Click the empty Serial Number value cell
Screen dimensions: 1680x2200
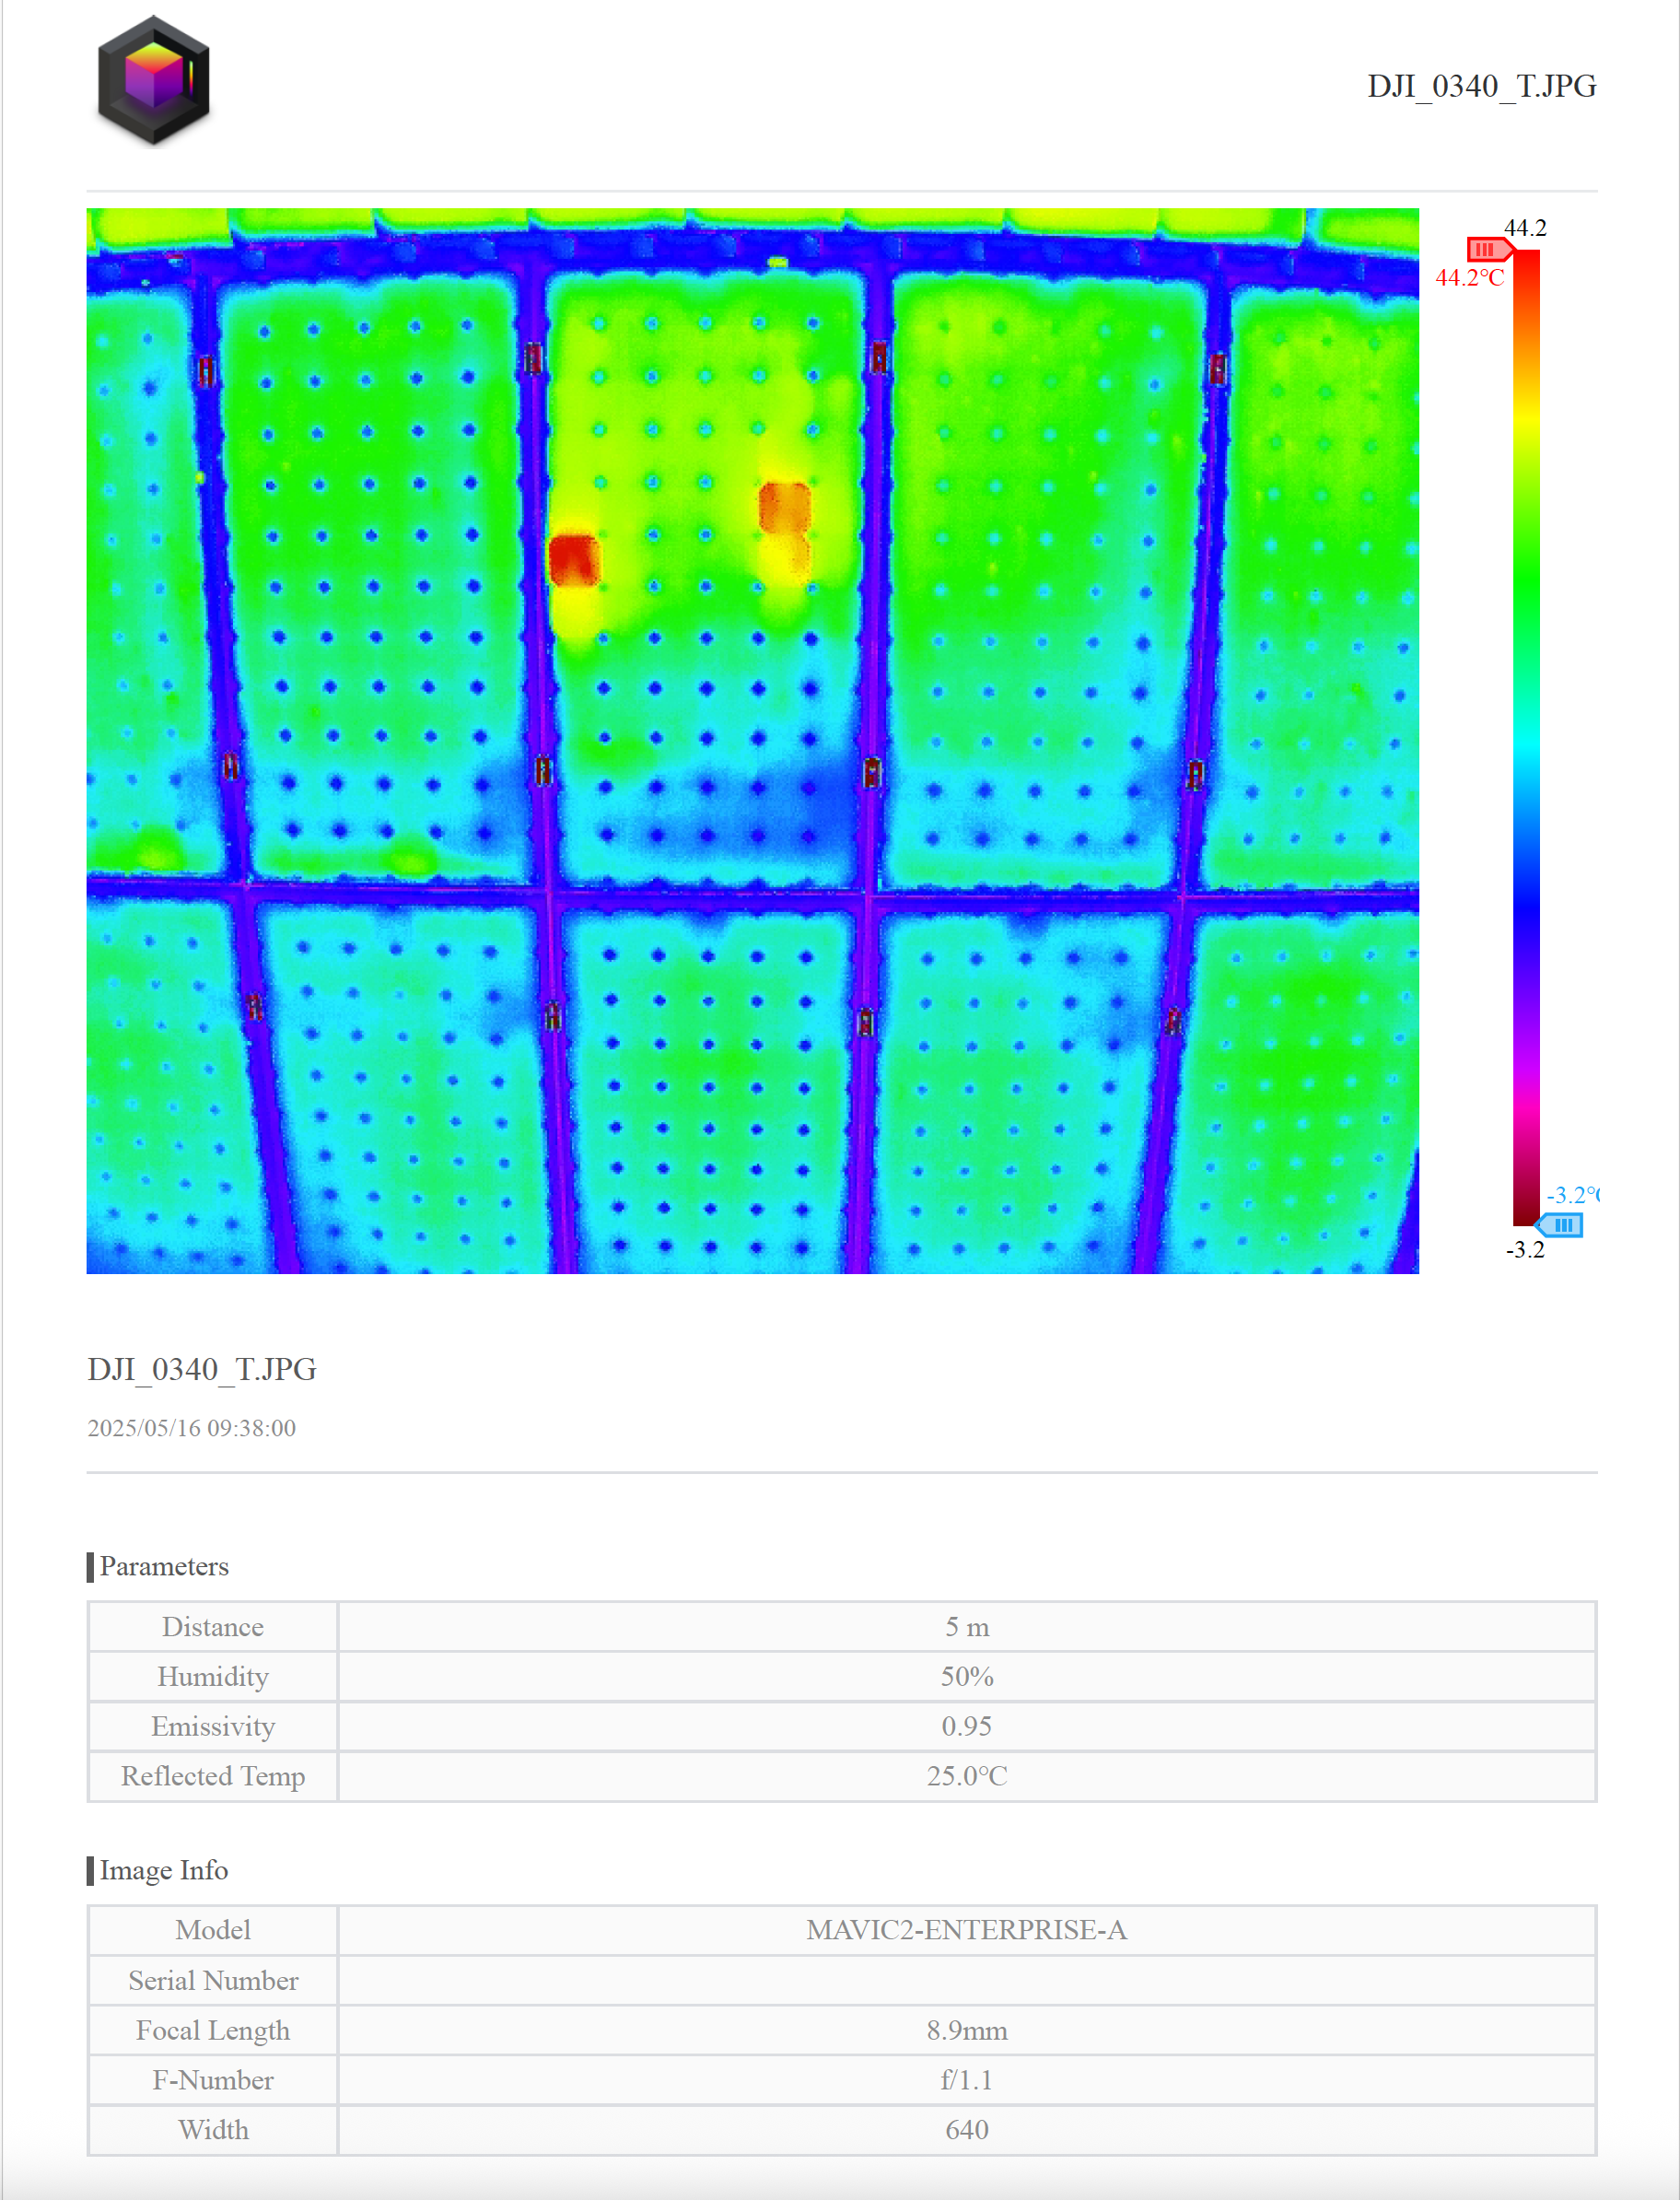point(966,1980)
